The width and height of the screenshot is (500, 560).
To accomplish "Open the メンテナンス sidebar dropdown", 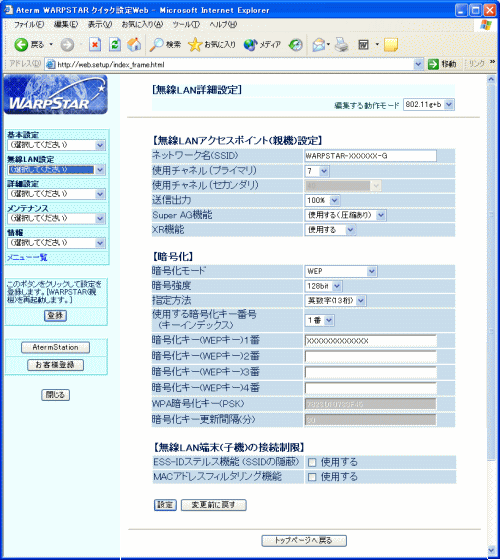I will pyautogui.click(x=56, y=218).
